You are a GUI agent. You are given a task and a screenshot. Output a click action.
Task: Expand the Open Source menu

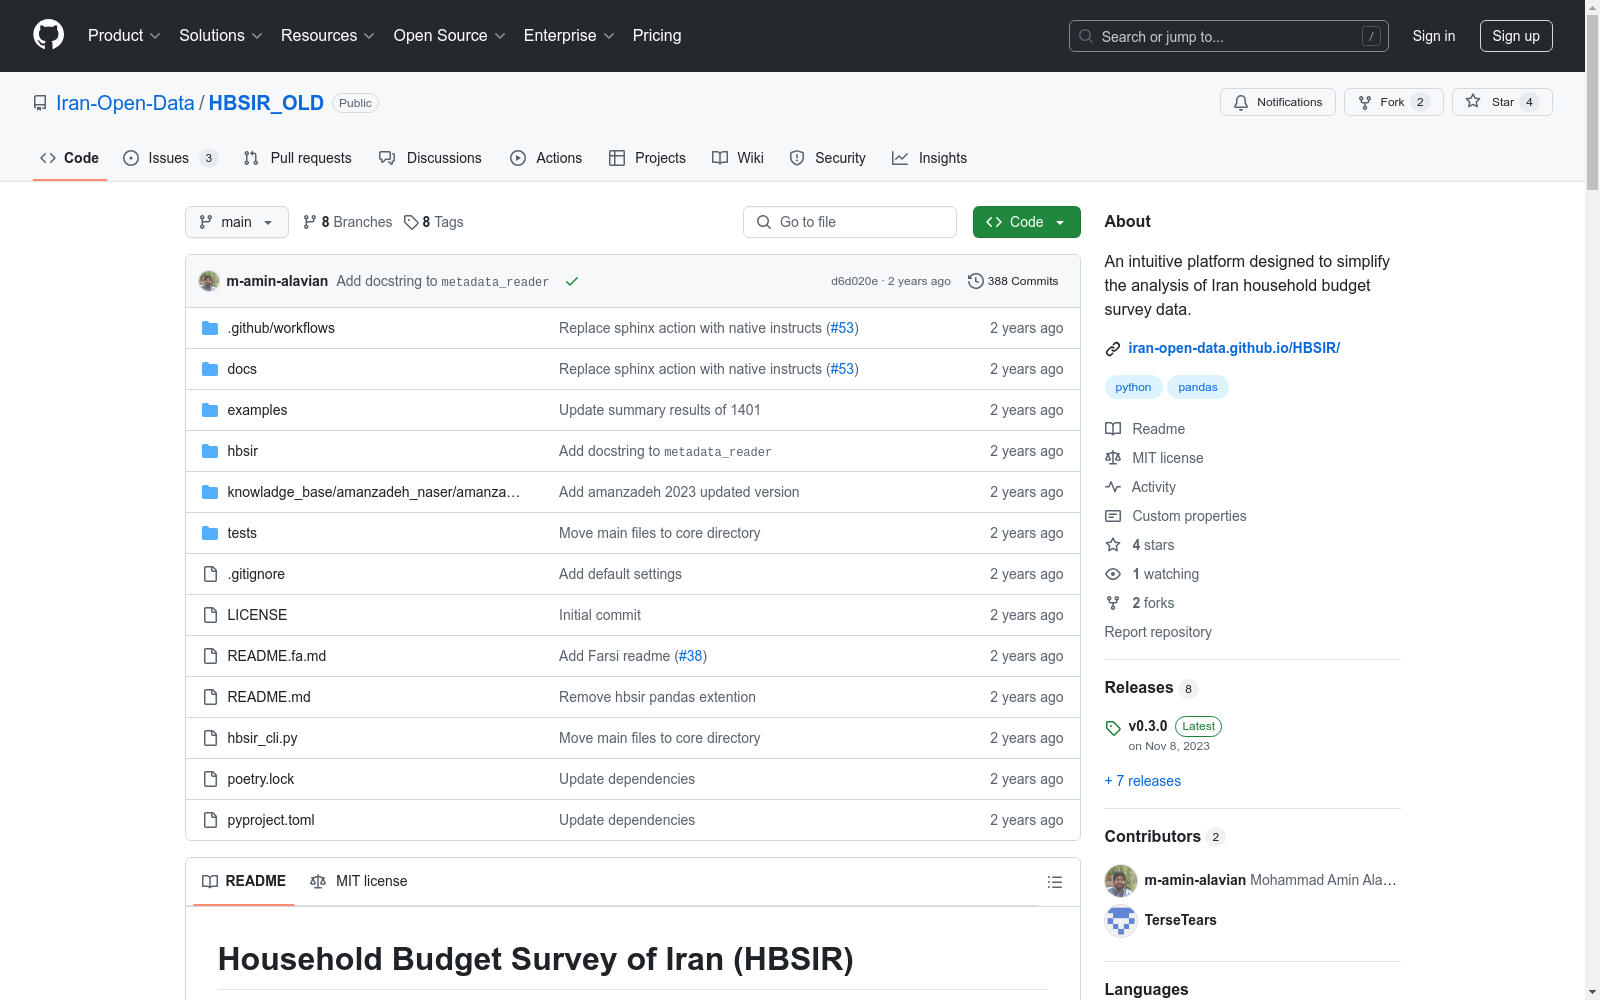pyautogui.click(x=449, y=36)
